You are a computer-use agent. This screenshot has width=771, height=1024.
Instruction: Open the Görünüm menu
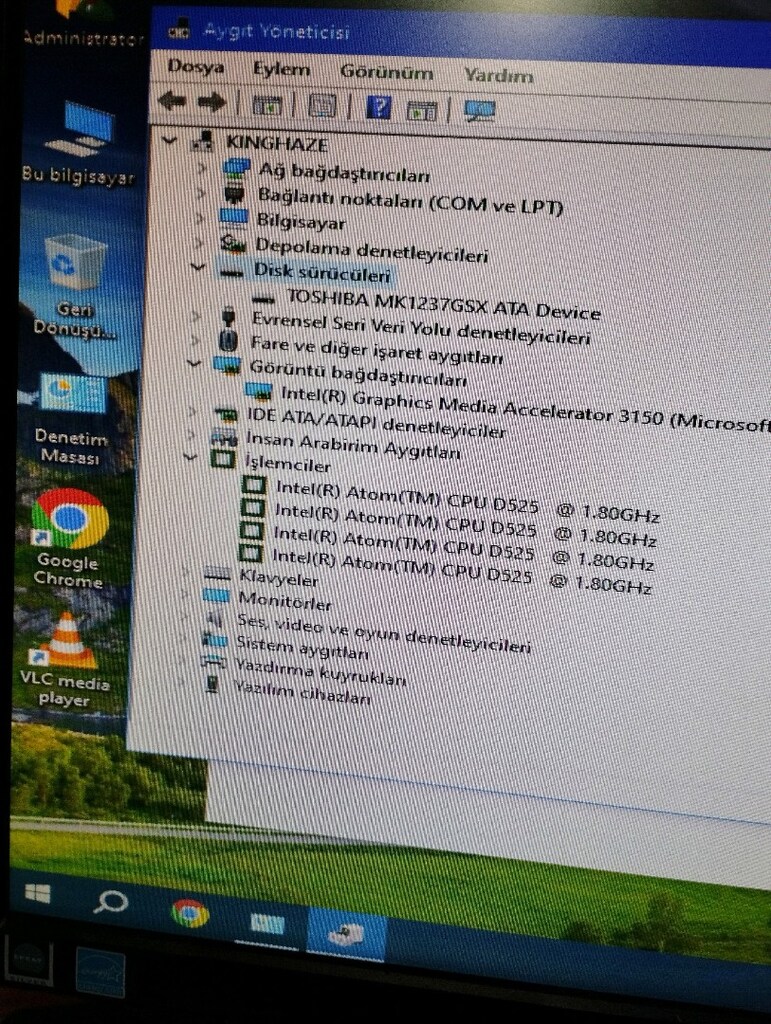click(386, 72)
